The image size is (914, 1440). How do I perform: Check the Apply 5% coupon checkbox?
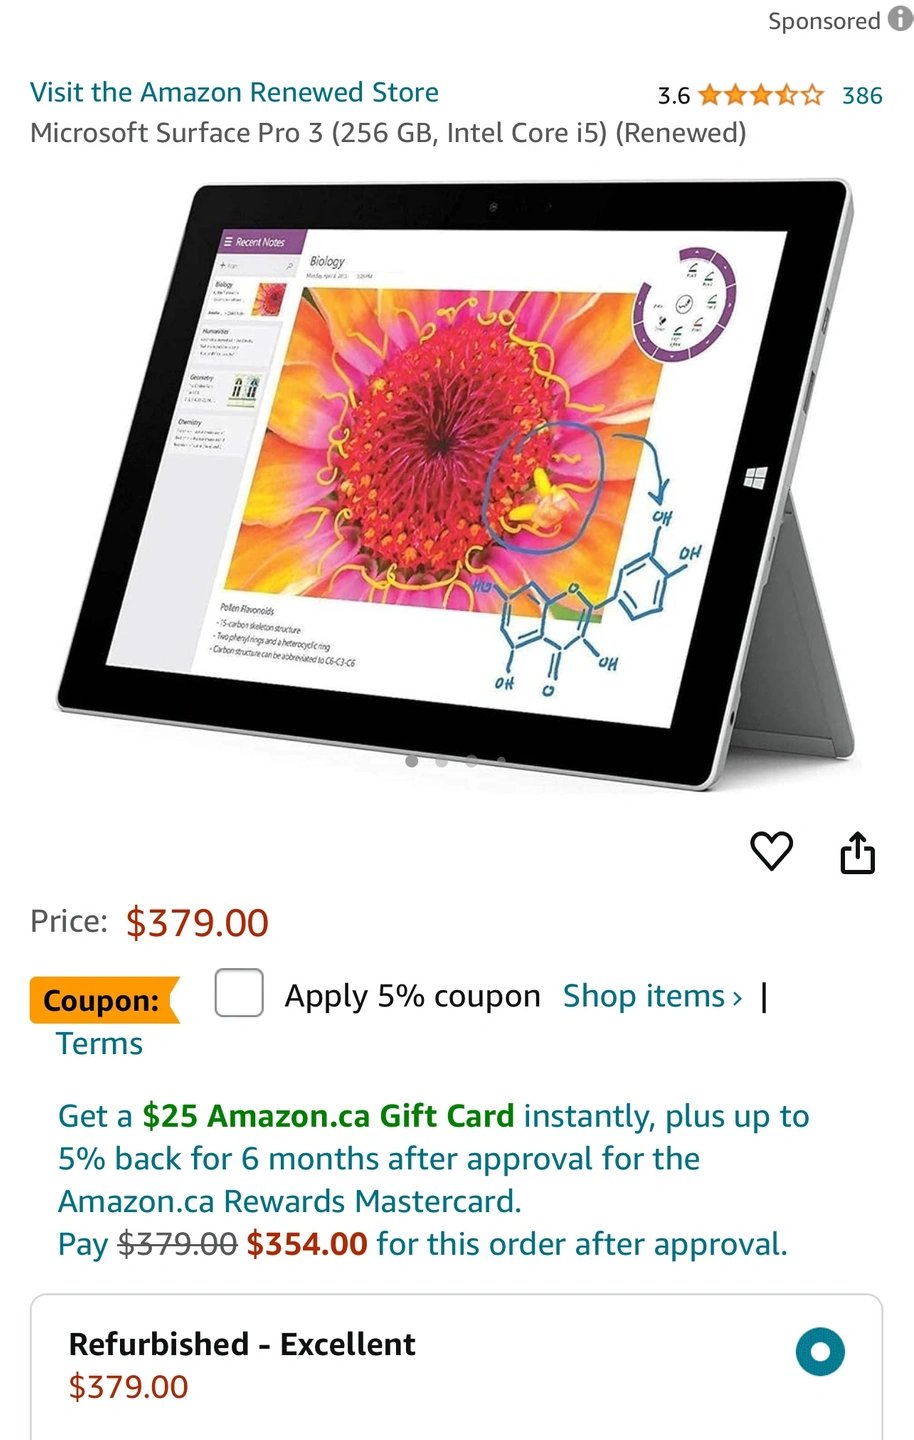click(239, 993)
